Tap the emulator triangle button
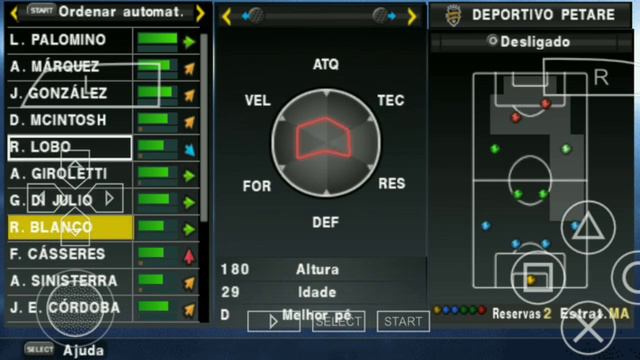The height and width of the screenshot is (360, 640). click(x=588, y=227)
